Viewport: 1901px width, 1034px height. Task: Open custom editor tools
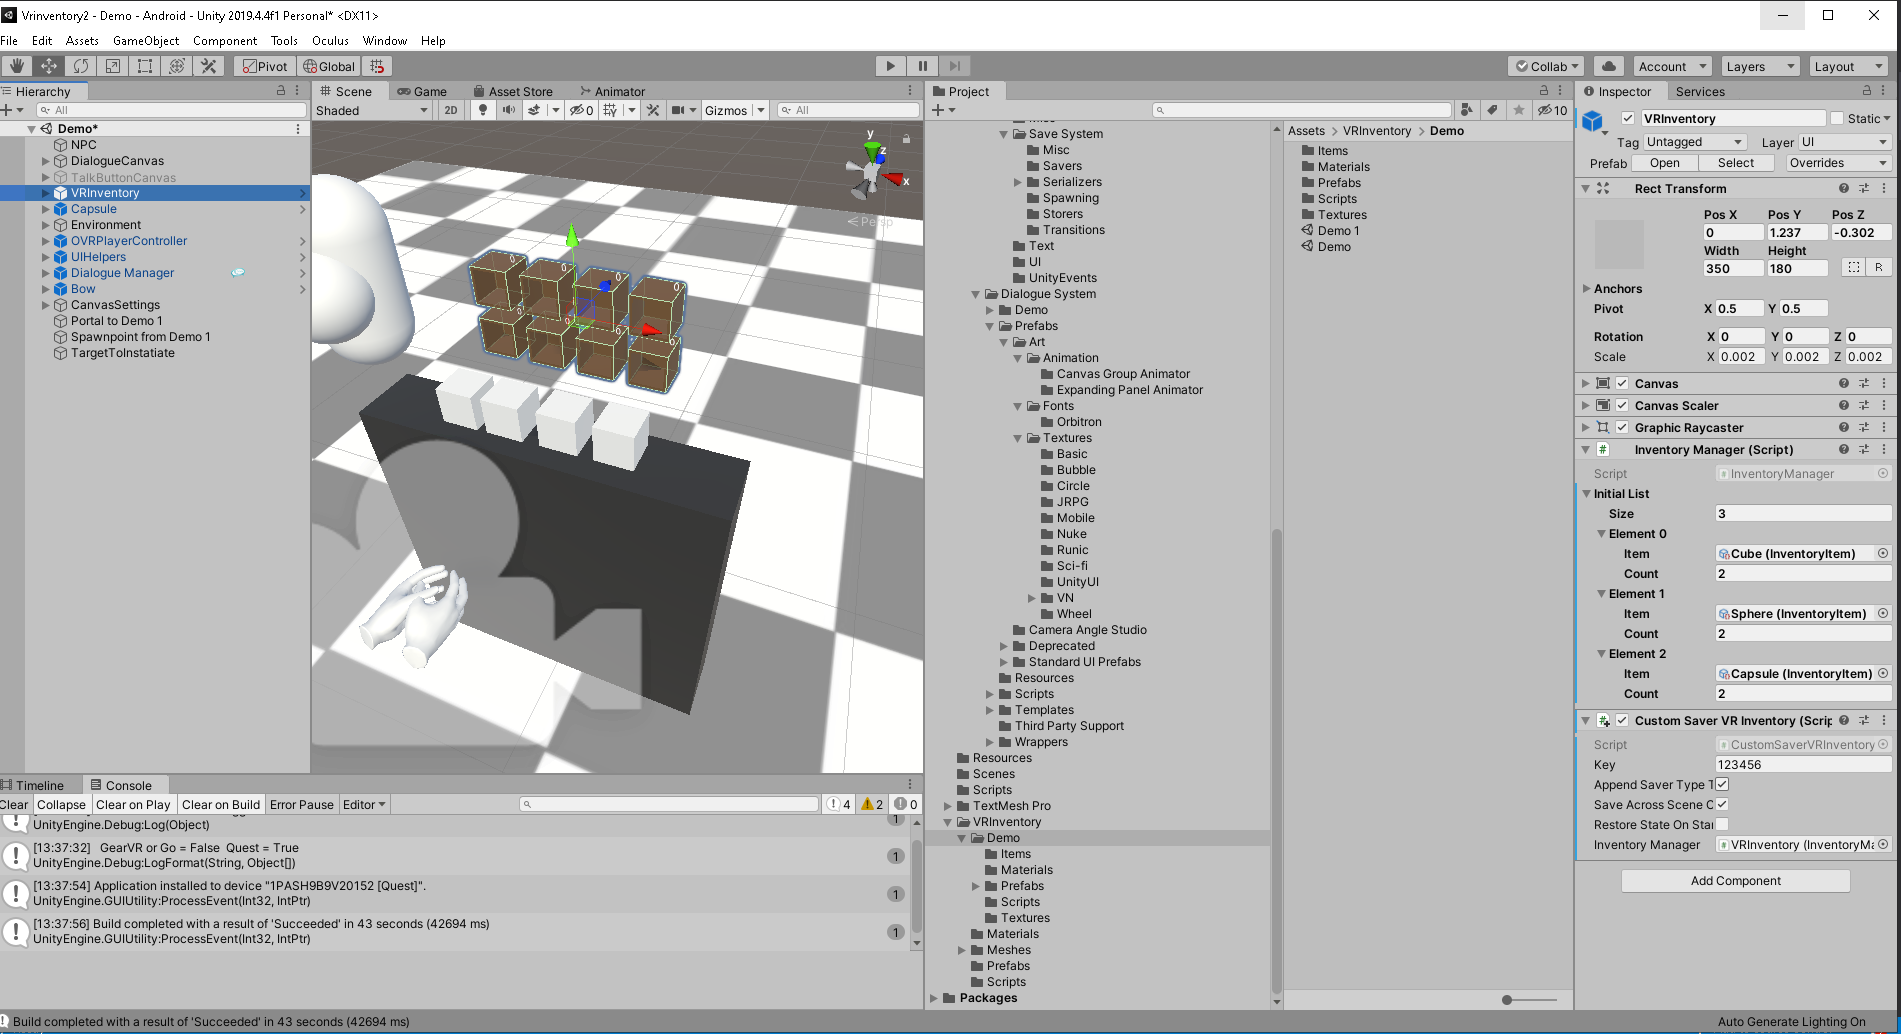point(208,66)
